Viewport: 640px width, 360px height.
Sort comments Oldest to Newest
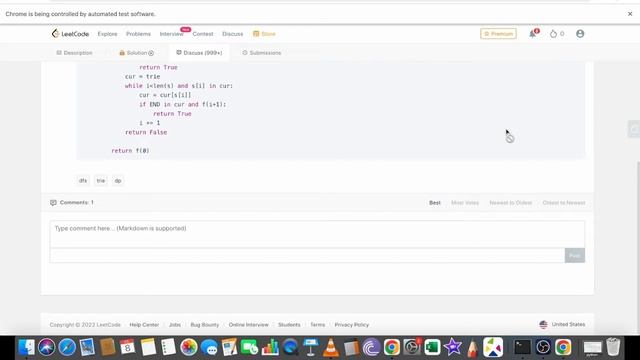pyautogui.click(x=564, y=203)
